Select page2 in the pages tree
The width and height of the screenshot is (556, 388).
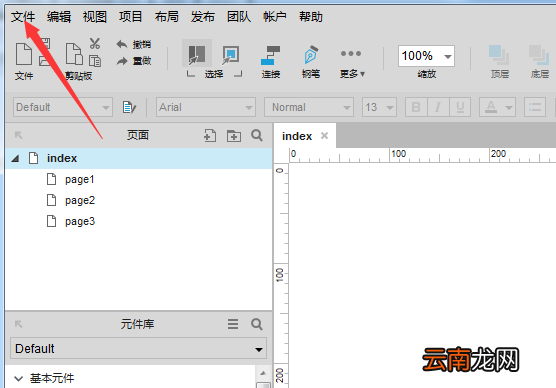click(x=80, y=200)
